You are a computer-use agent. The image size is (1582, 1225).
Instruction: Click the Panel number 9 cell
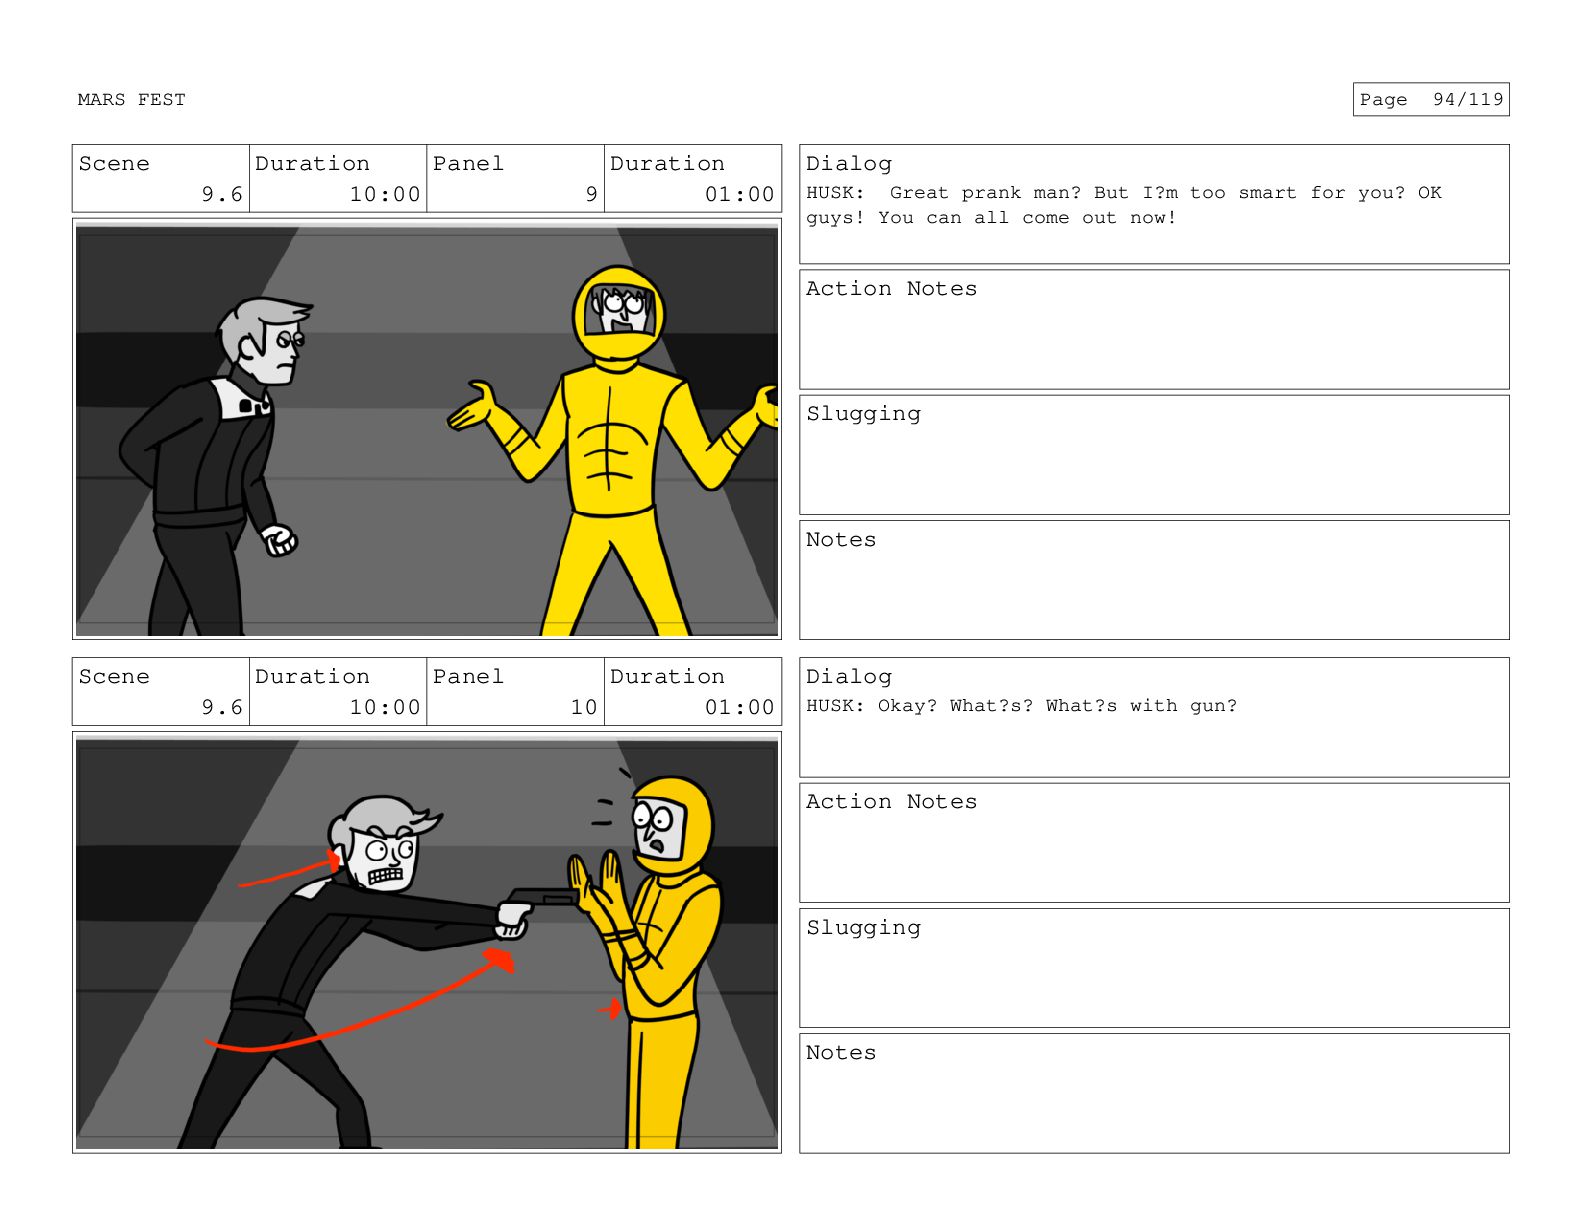coord(515,179)
